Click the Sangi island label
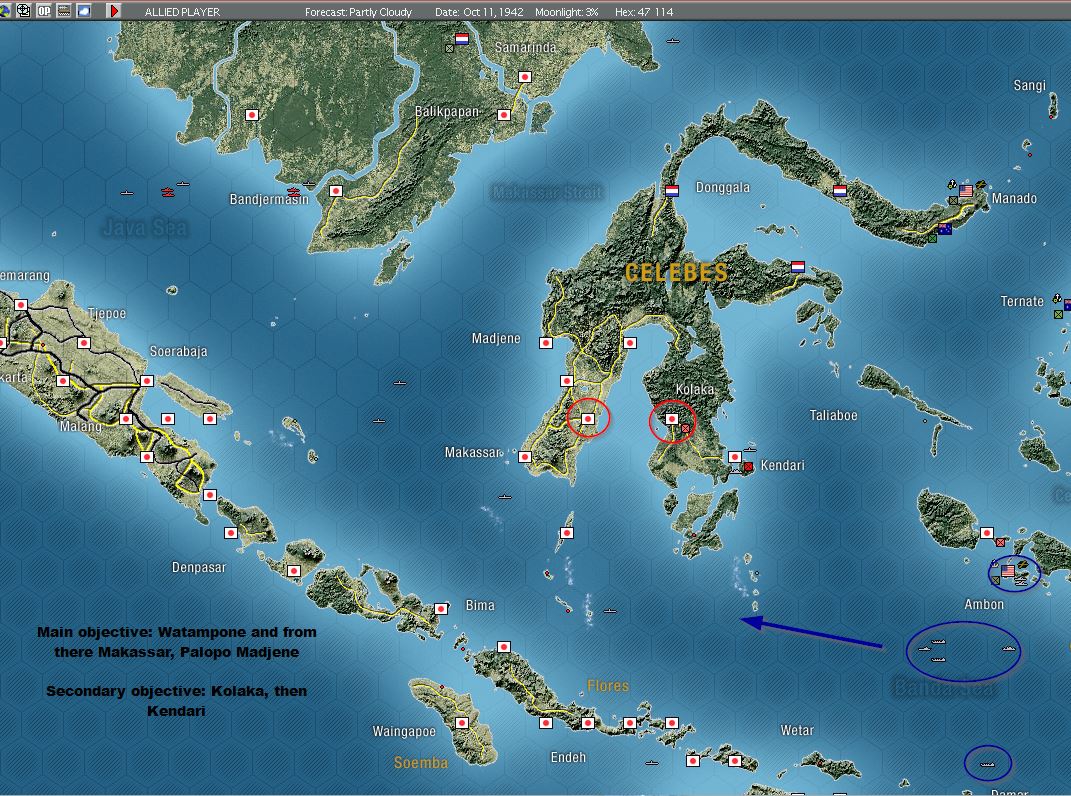 [1029, 85]
